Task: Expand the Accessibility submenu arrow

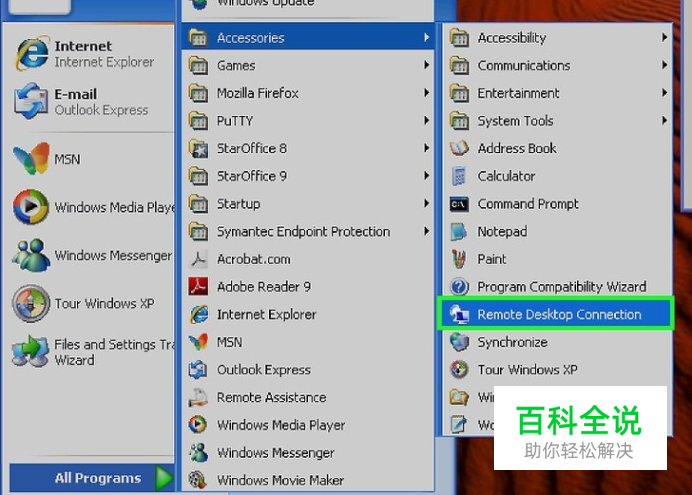Action: click(x=664, y=38)
